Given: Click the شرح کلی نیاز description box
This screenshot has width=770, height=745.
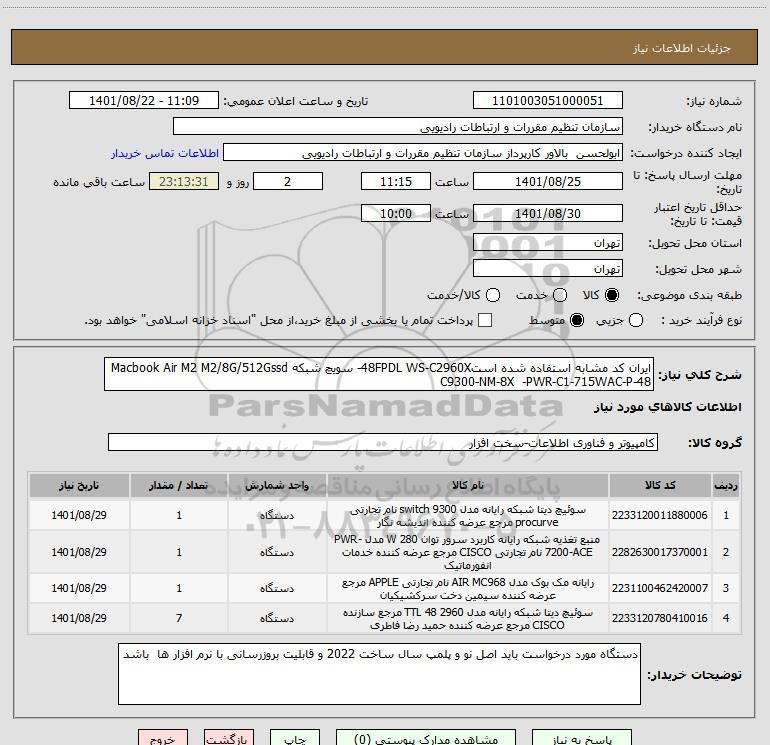Looking at the screenshot, I should [x=379, y=375].
